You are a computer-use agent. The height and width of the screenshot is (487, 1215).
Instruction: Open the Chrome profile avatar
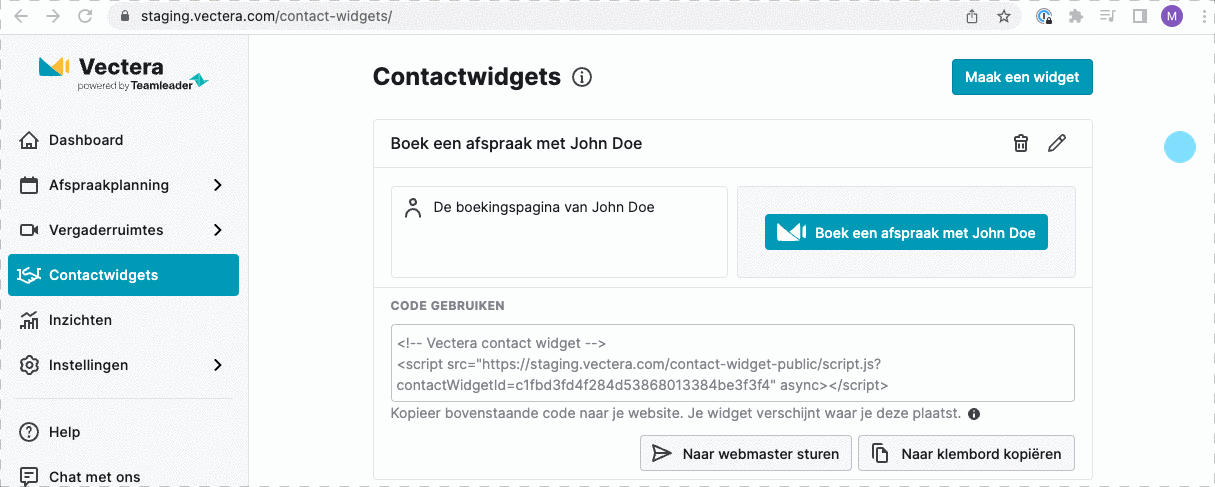coord(1171,16)
